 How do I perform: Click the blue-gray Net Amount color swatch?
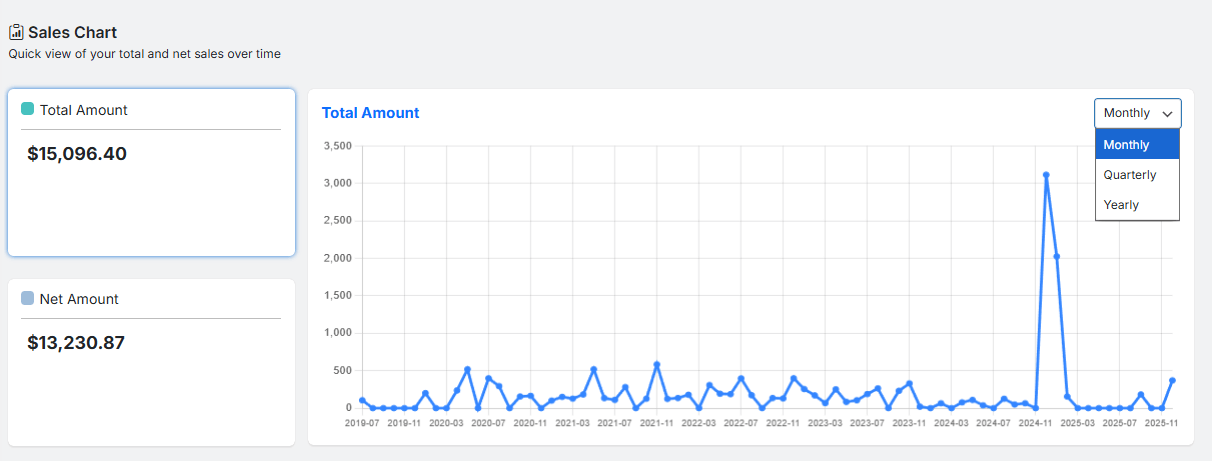click(x=28, y=298)
